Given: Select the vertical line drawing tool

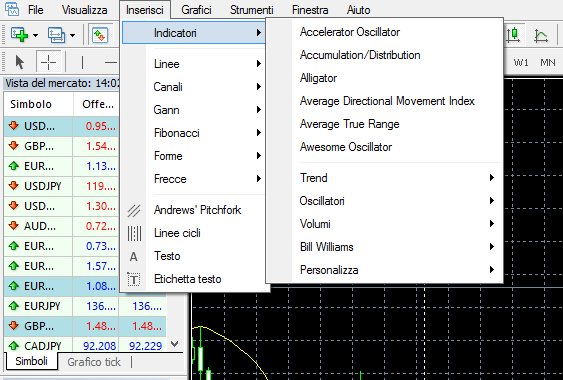Looking at the screenshot, I should click(82, 62).
